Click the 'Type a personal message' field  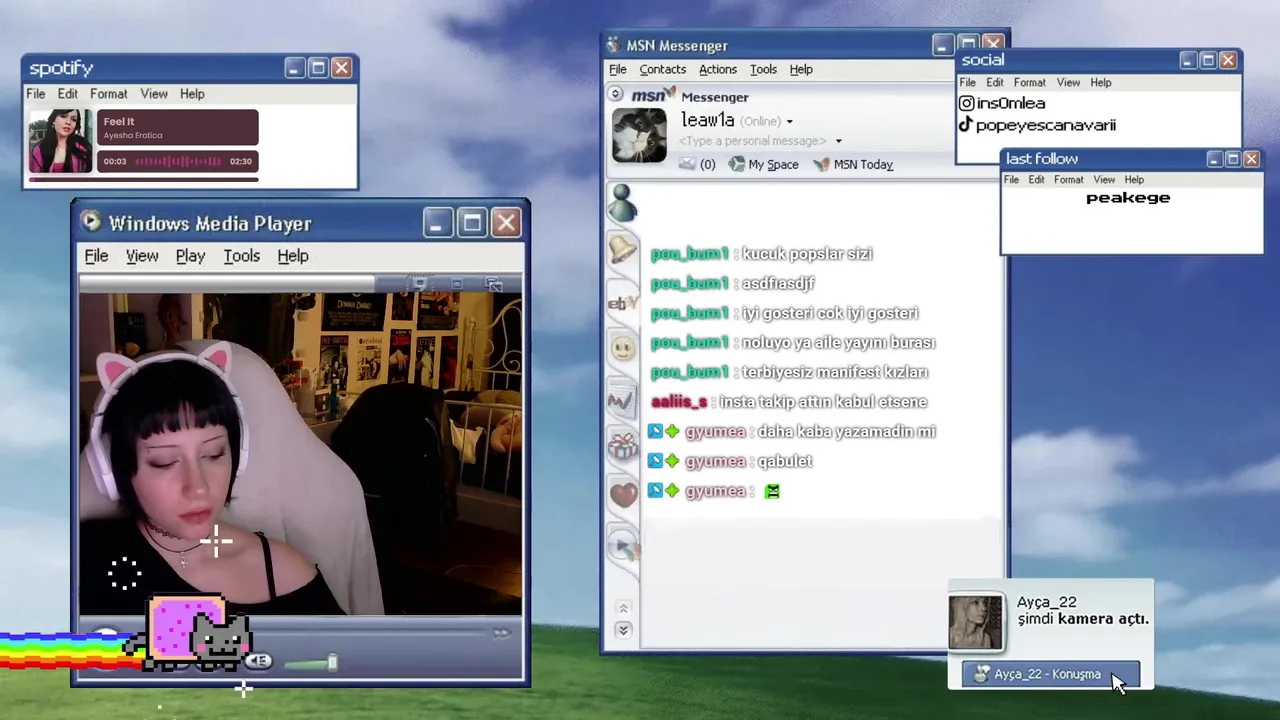tap(753, 141)
